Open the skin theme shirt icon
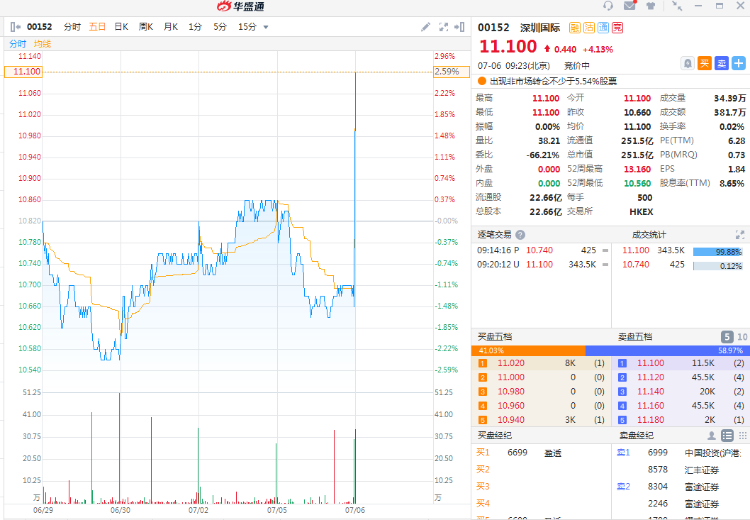The image size is (750, 520). tap(651, 6)
